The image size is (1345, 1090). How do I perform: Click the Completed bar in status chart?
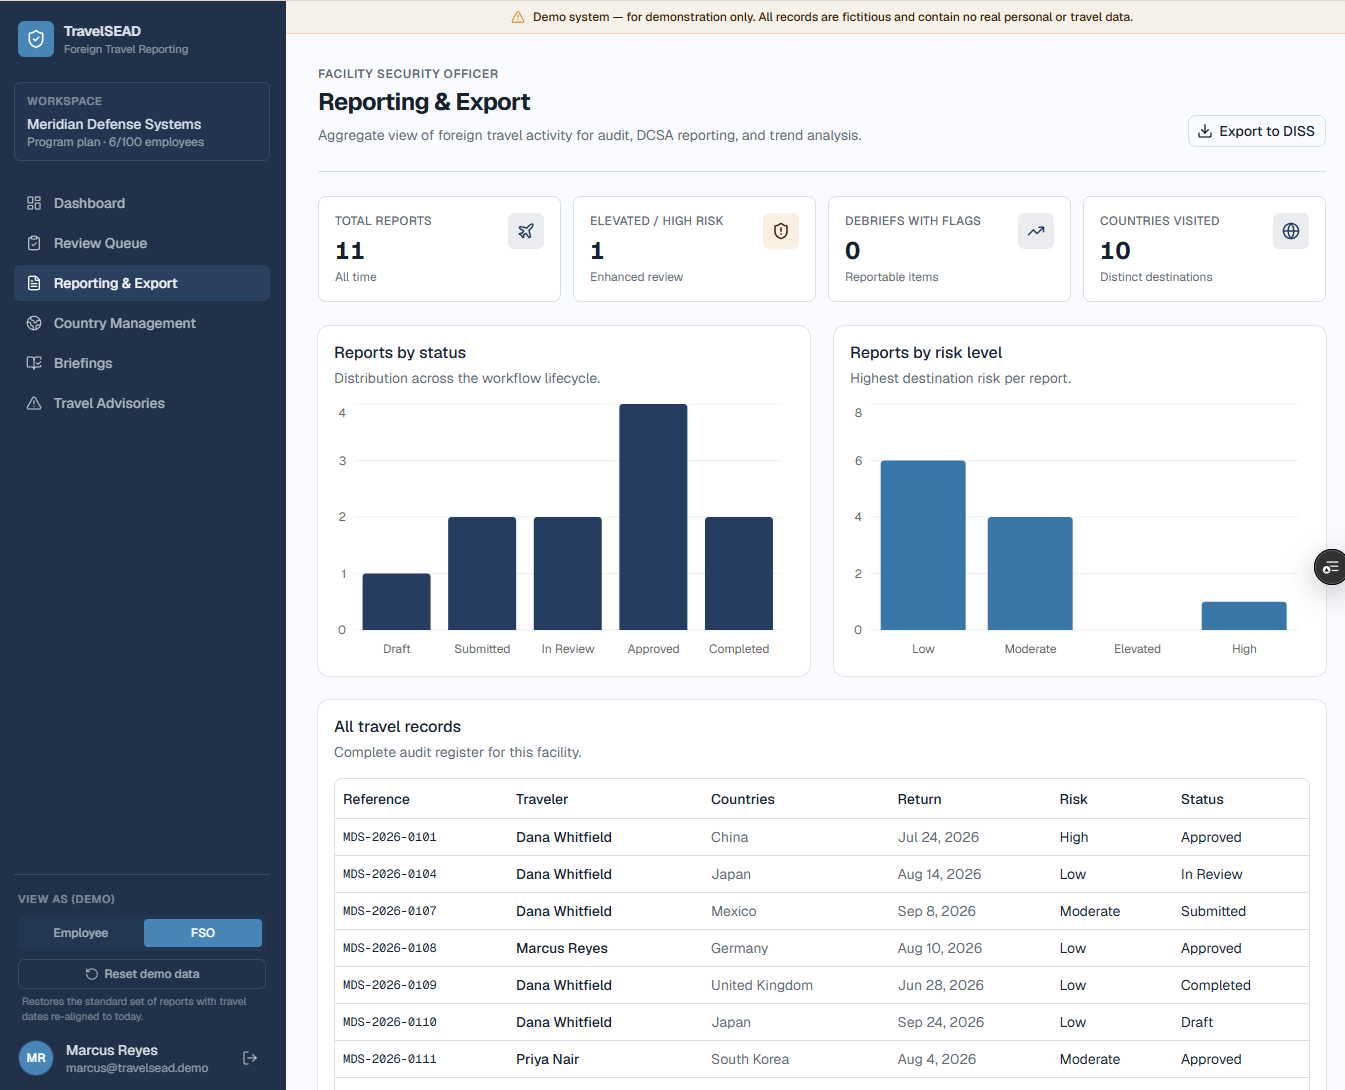pos(739,573)
